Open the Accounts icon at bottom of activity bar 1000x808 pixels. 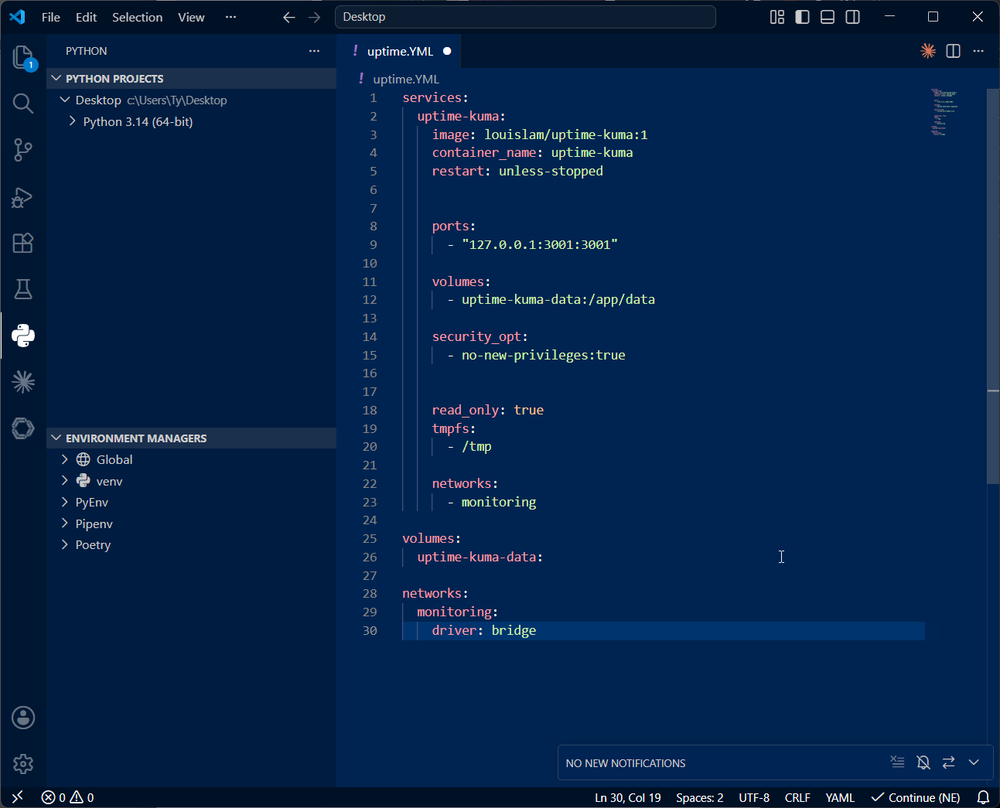click(23, 717)
